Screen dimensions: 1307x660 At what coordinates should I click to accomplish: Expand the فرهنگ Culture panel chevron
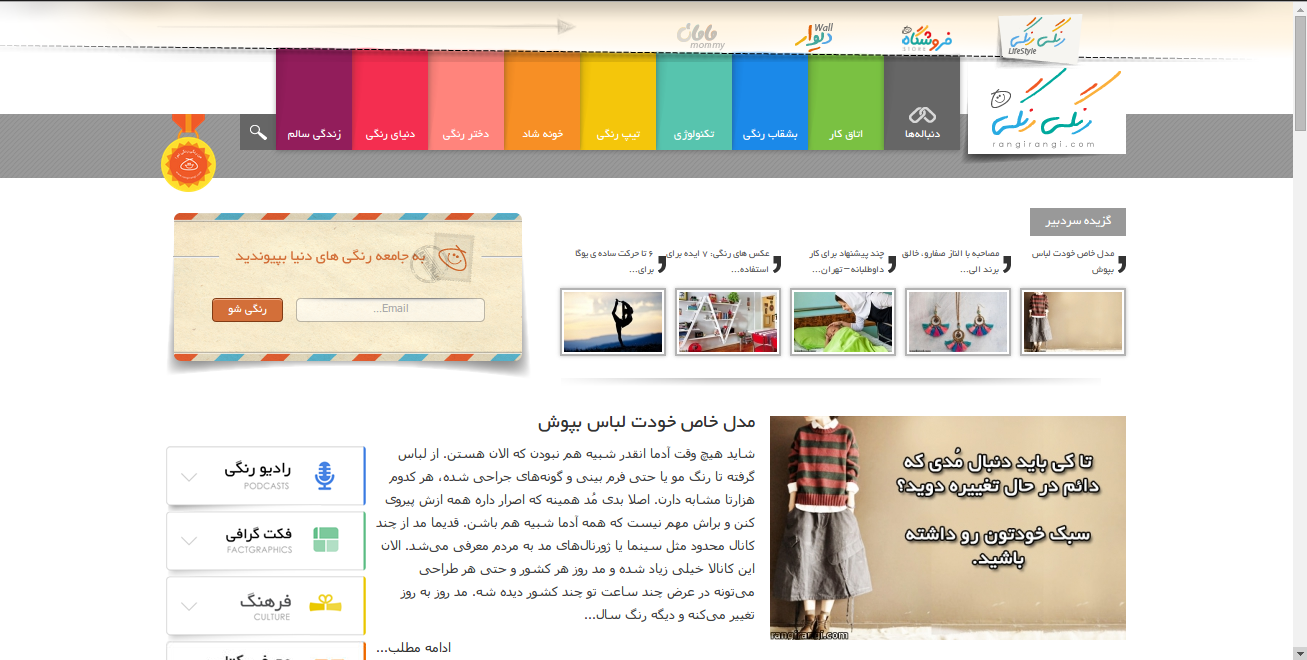pos(189,605)
